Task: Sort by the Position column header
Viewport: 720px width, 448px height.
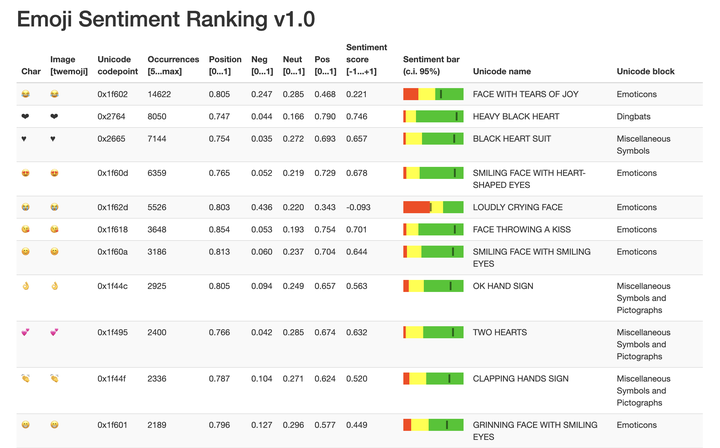Action: pos(225,65)
